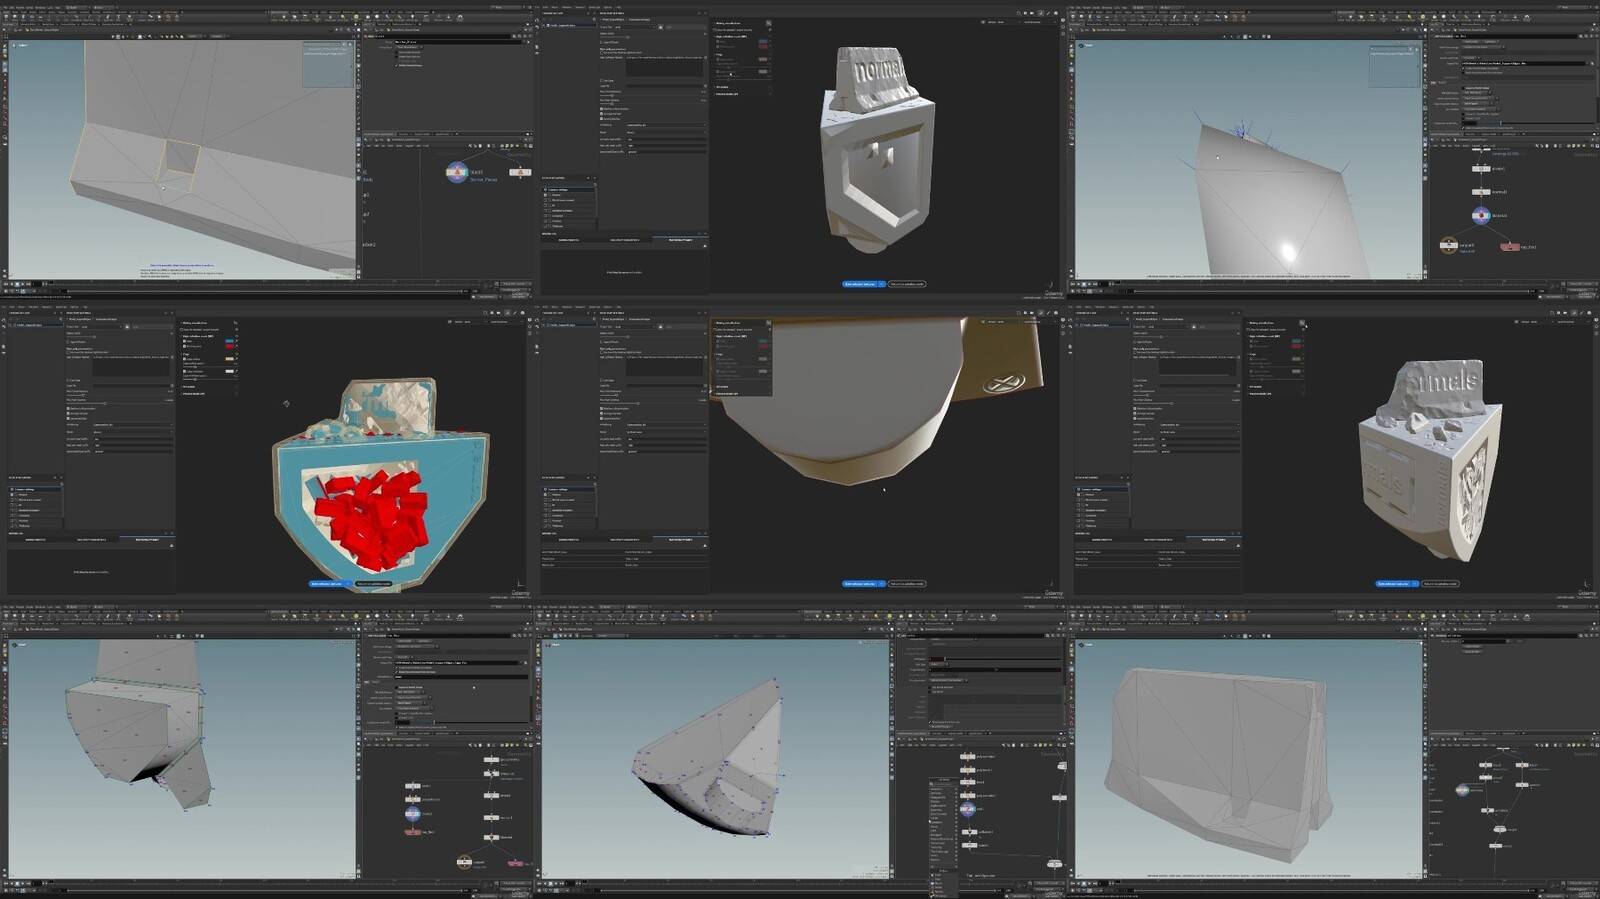The height and width of the screenshot is (899, 1600).
Task: Select the blue sphere node in the bottom-middle network
Action: [967, 808]
